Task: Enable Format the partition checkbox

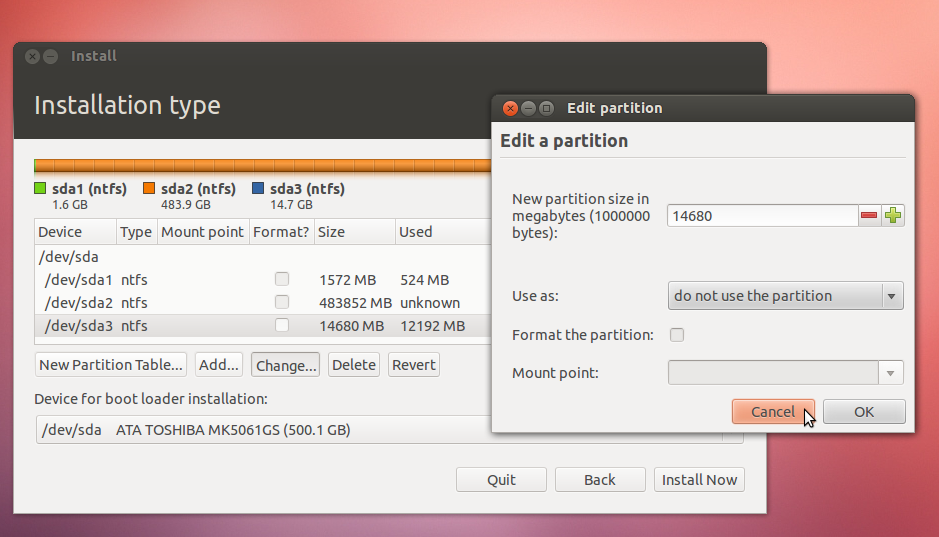Action: click(x=677, y=335)
